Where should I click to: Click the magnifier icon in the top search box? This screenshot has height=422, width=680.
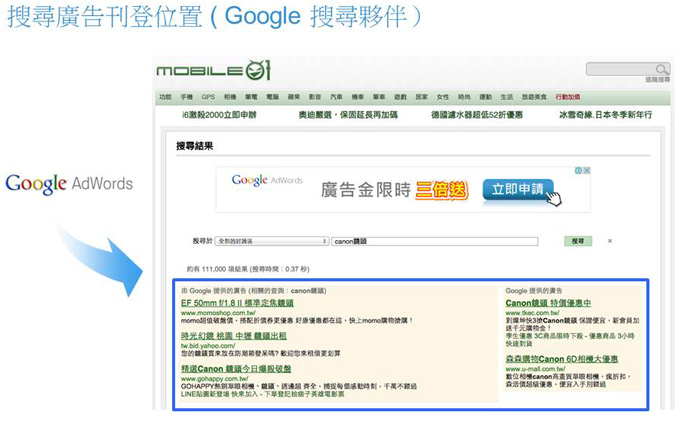(x=661, y=69)
